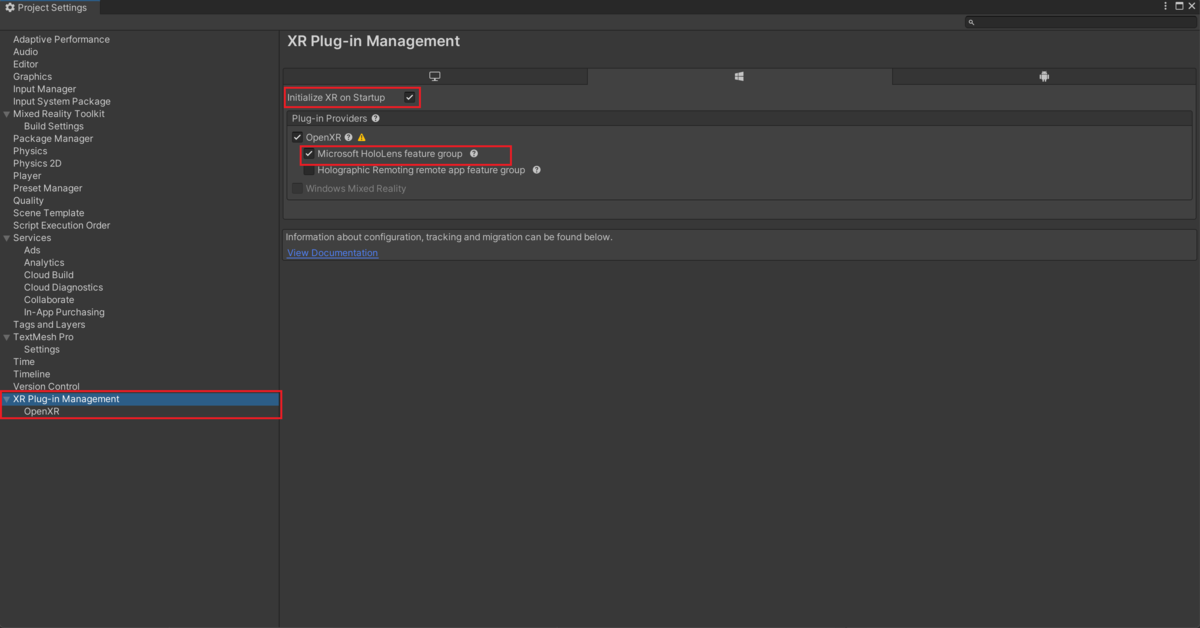Screen dimensions: 1200x628
Task: Select Analytics under Services
Action: pos(44,263)
